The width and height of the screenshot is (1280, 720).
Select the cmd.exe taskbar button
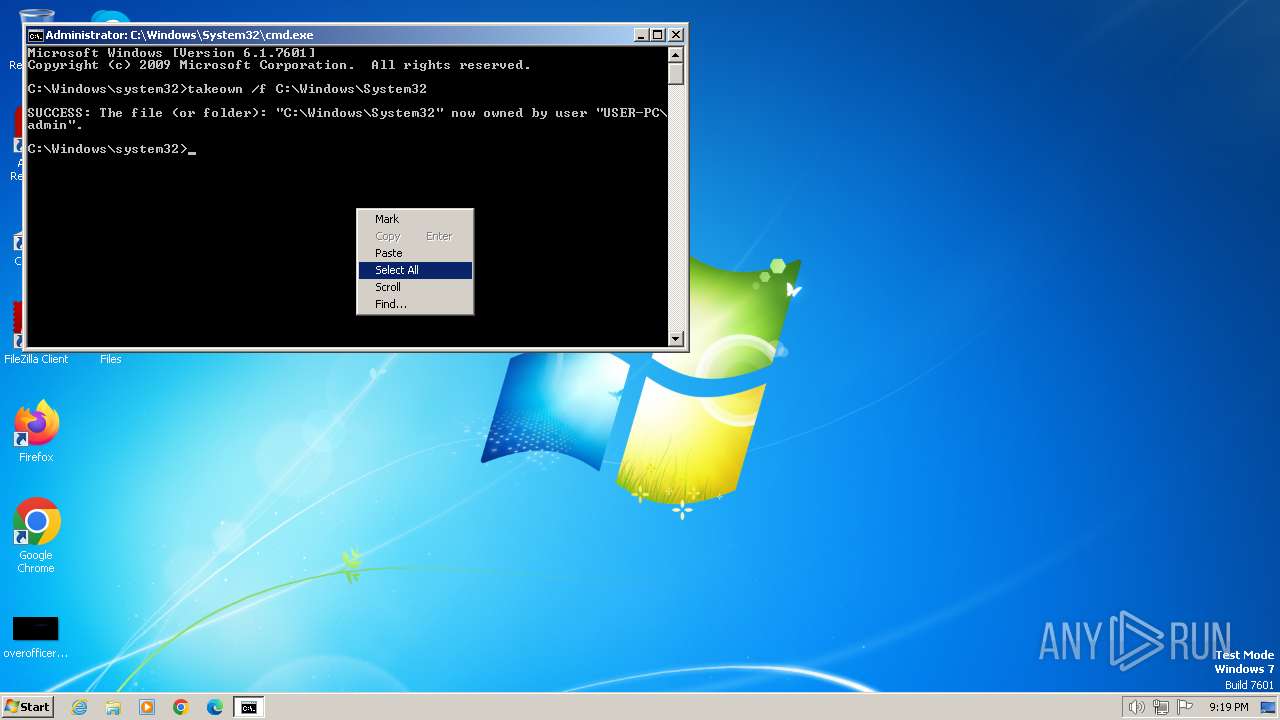click(248, 707)
